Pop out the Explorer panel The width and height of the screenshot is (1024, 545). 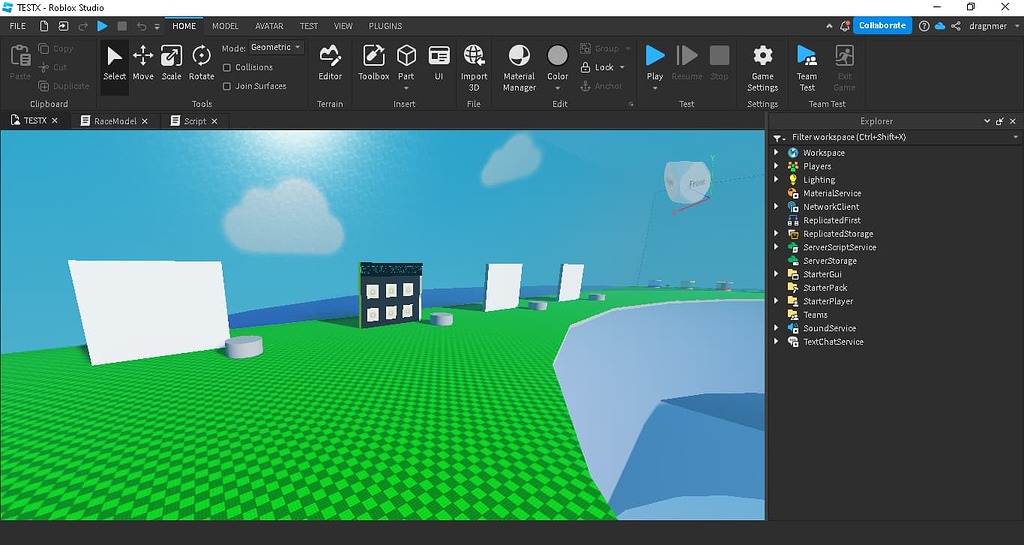(x=1000, y=121)
